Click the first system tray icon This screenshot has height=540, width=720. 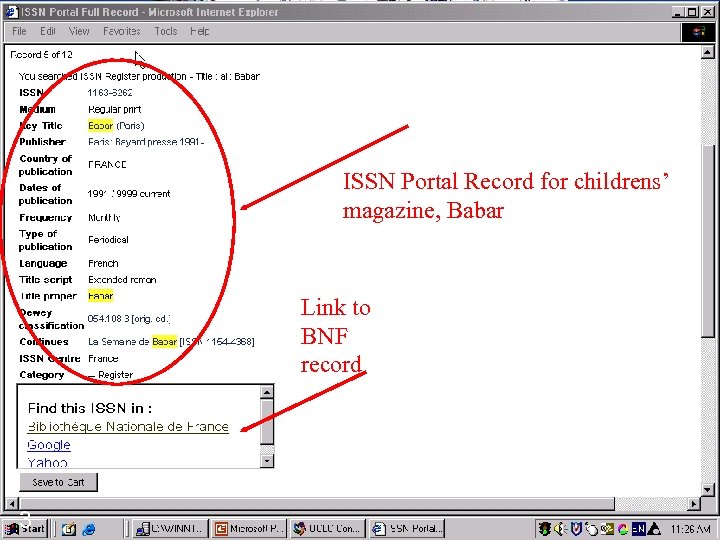pyautogui.click(x=544, y=529)
